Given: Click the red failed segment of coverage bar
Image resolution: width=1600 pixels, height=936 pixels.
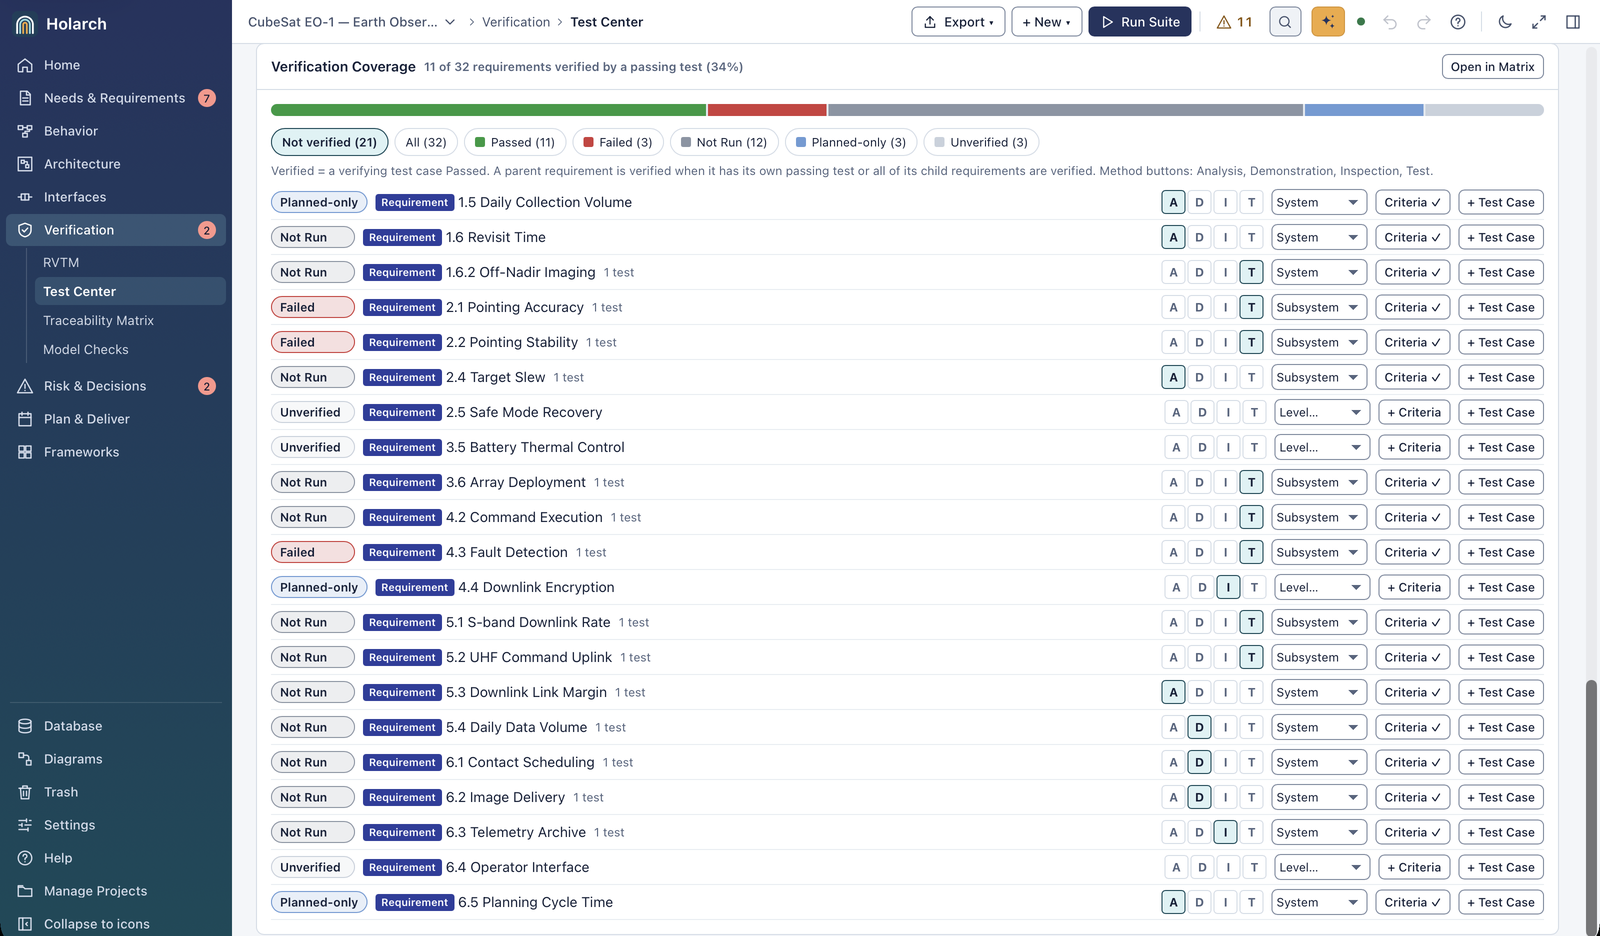Looking at the screenshot, I should click(767, 110).
